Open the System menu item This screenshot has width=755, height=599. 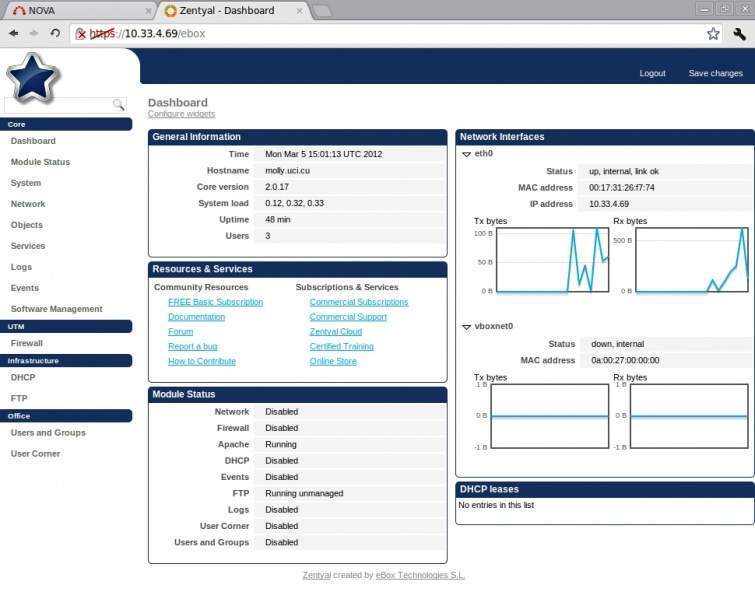[26, 183]
